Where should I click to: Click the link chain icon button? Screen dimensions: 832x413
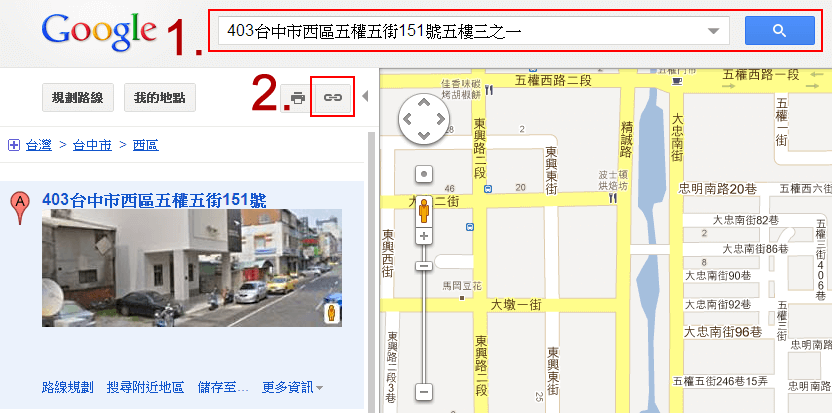(333, 98)
